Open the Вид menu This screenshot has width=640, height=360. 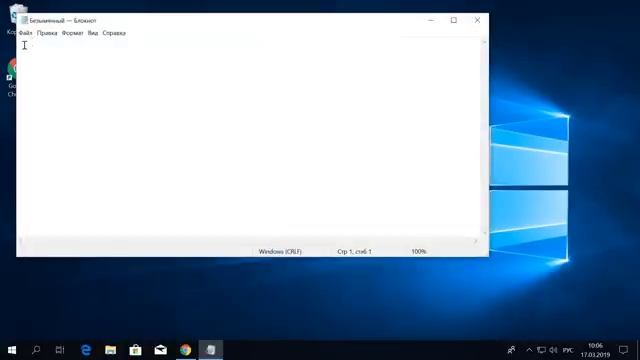pos(93,33)
